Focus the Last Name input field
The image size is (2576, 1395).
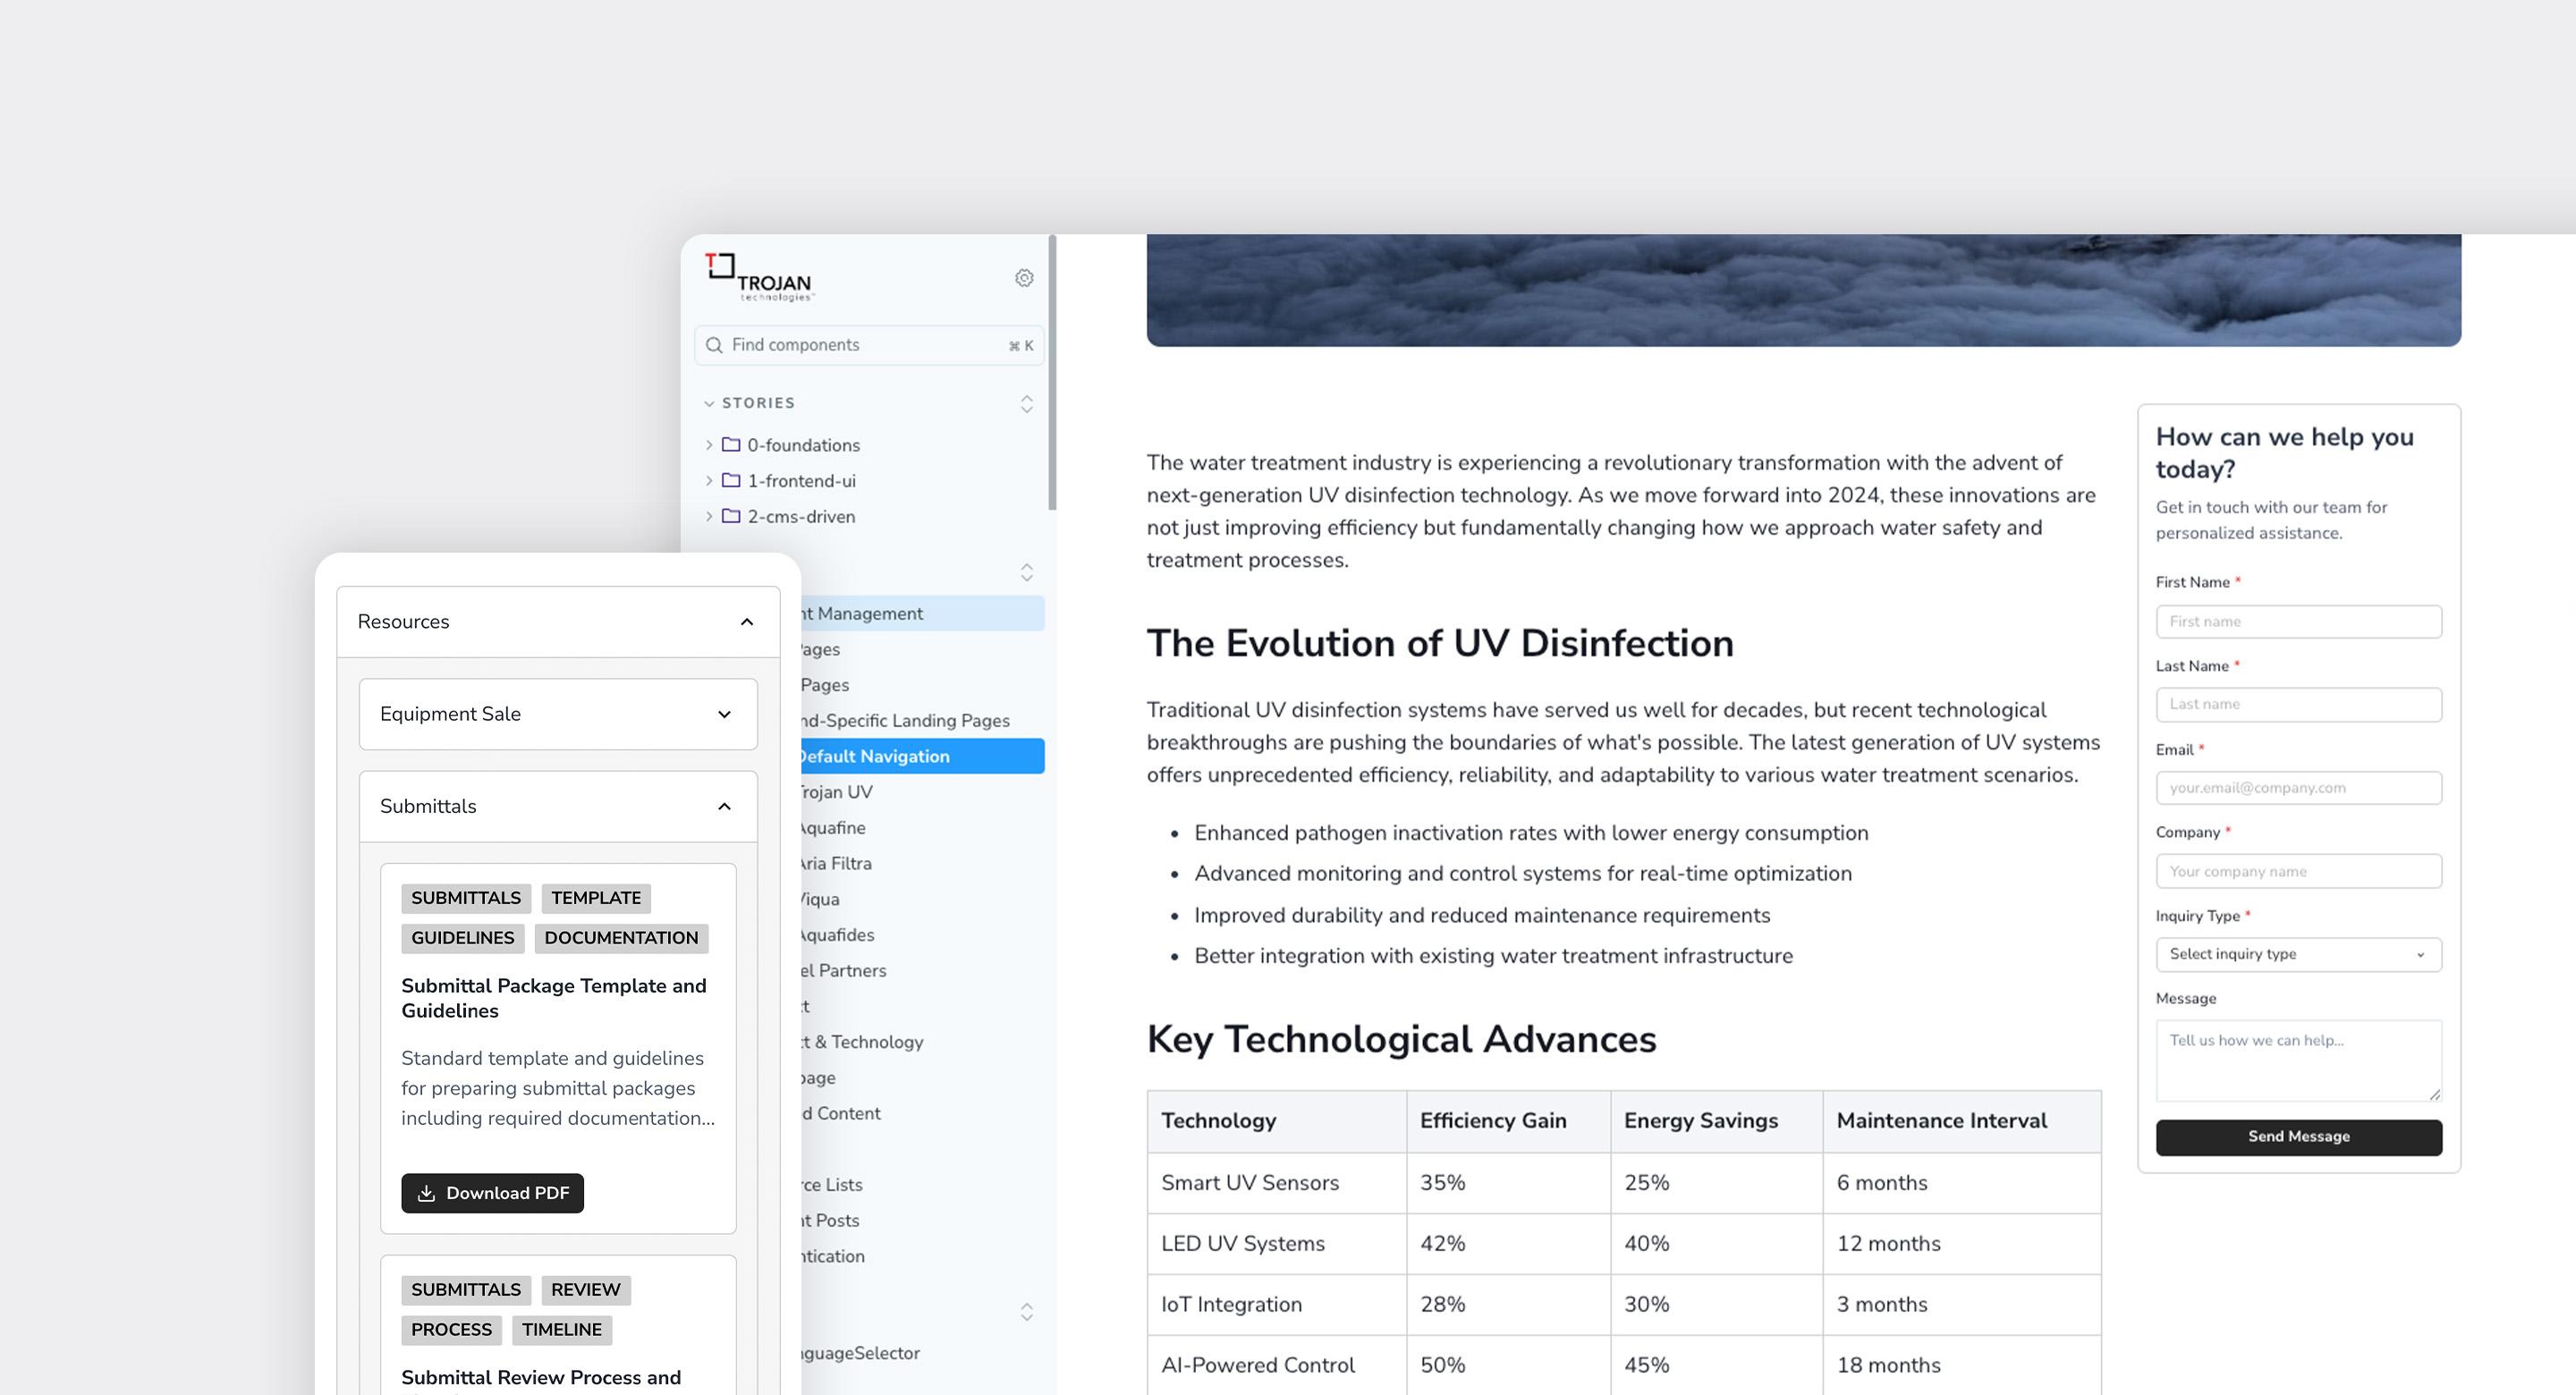click(2298, 704)
